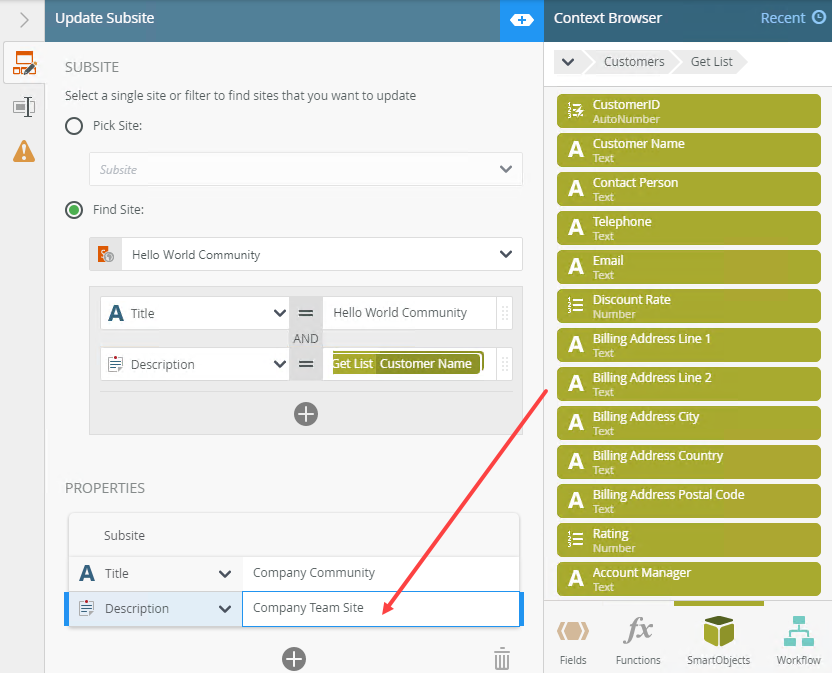
Task: Select the Email text field item
Action: coord(688,267)
